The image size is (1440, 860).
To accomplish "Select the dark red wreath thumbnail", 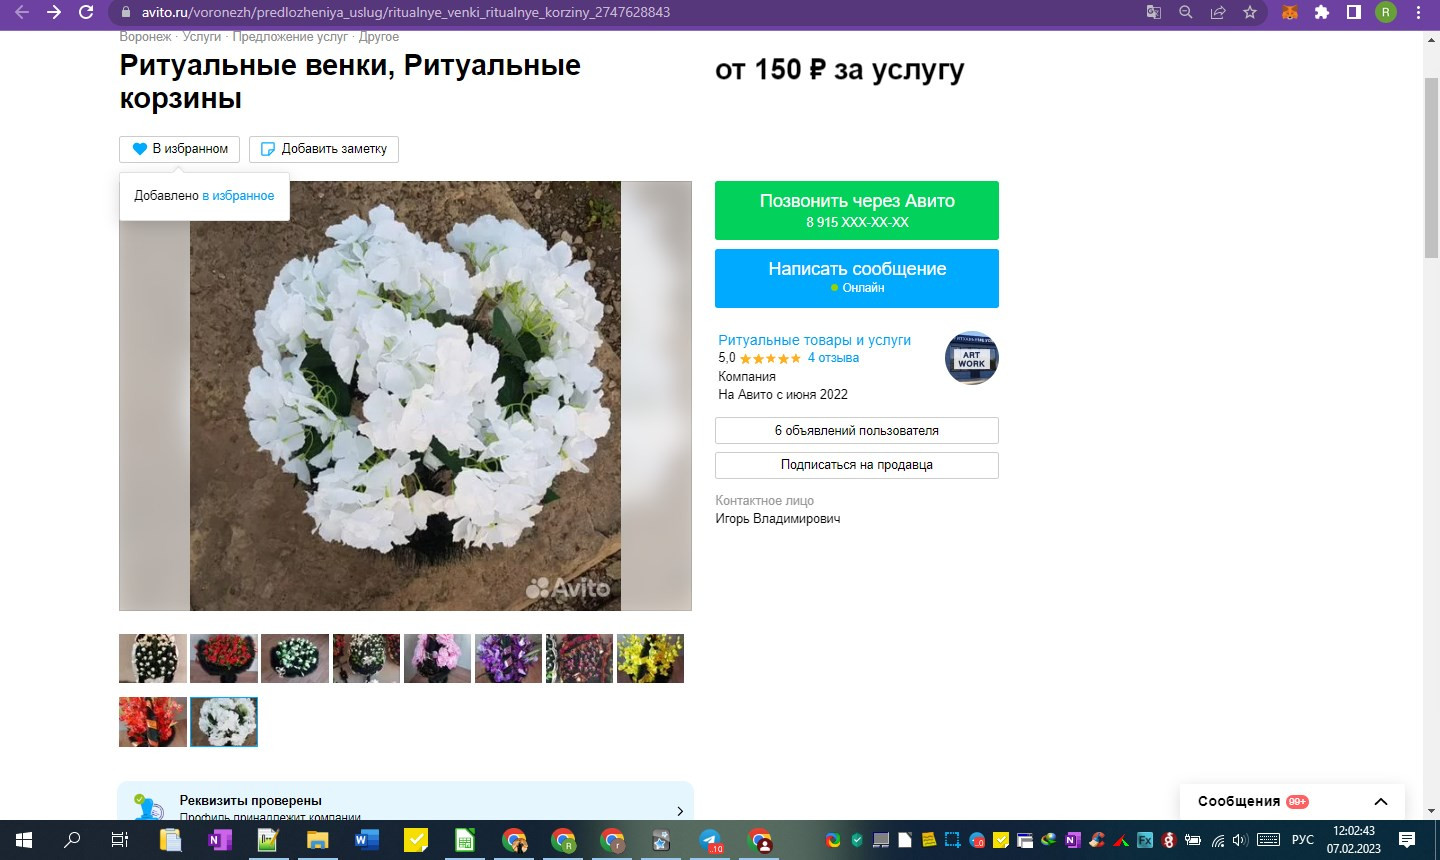I will pos(579,659).
